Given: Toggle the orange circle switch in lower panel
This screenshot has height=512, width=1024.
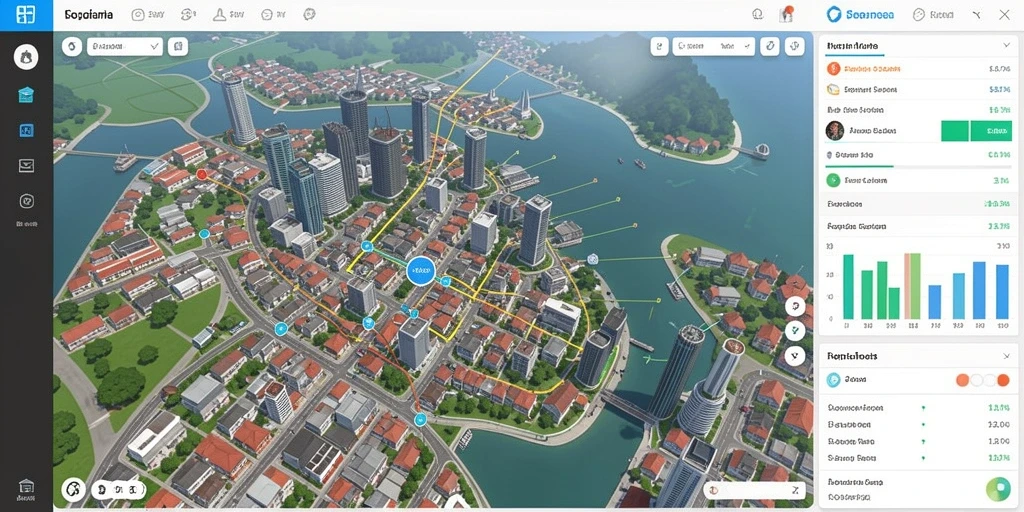Looking at the screenshot, I should (962, 379).
